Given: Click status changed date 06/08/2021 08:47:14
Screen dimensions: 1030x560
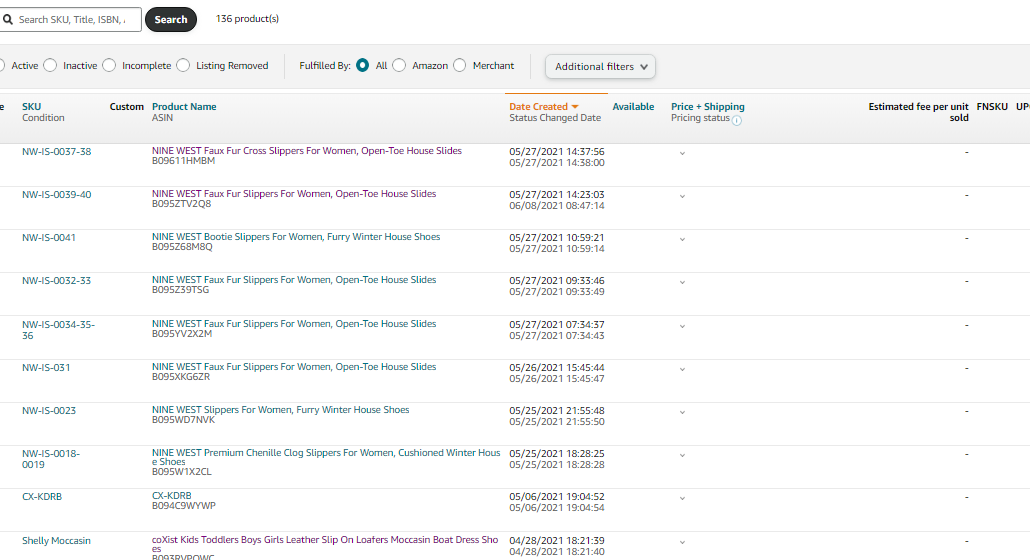Looking at the screenshot, I should 557,206.
